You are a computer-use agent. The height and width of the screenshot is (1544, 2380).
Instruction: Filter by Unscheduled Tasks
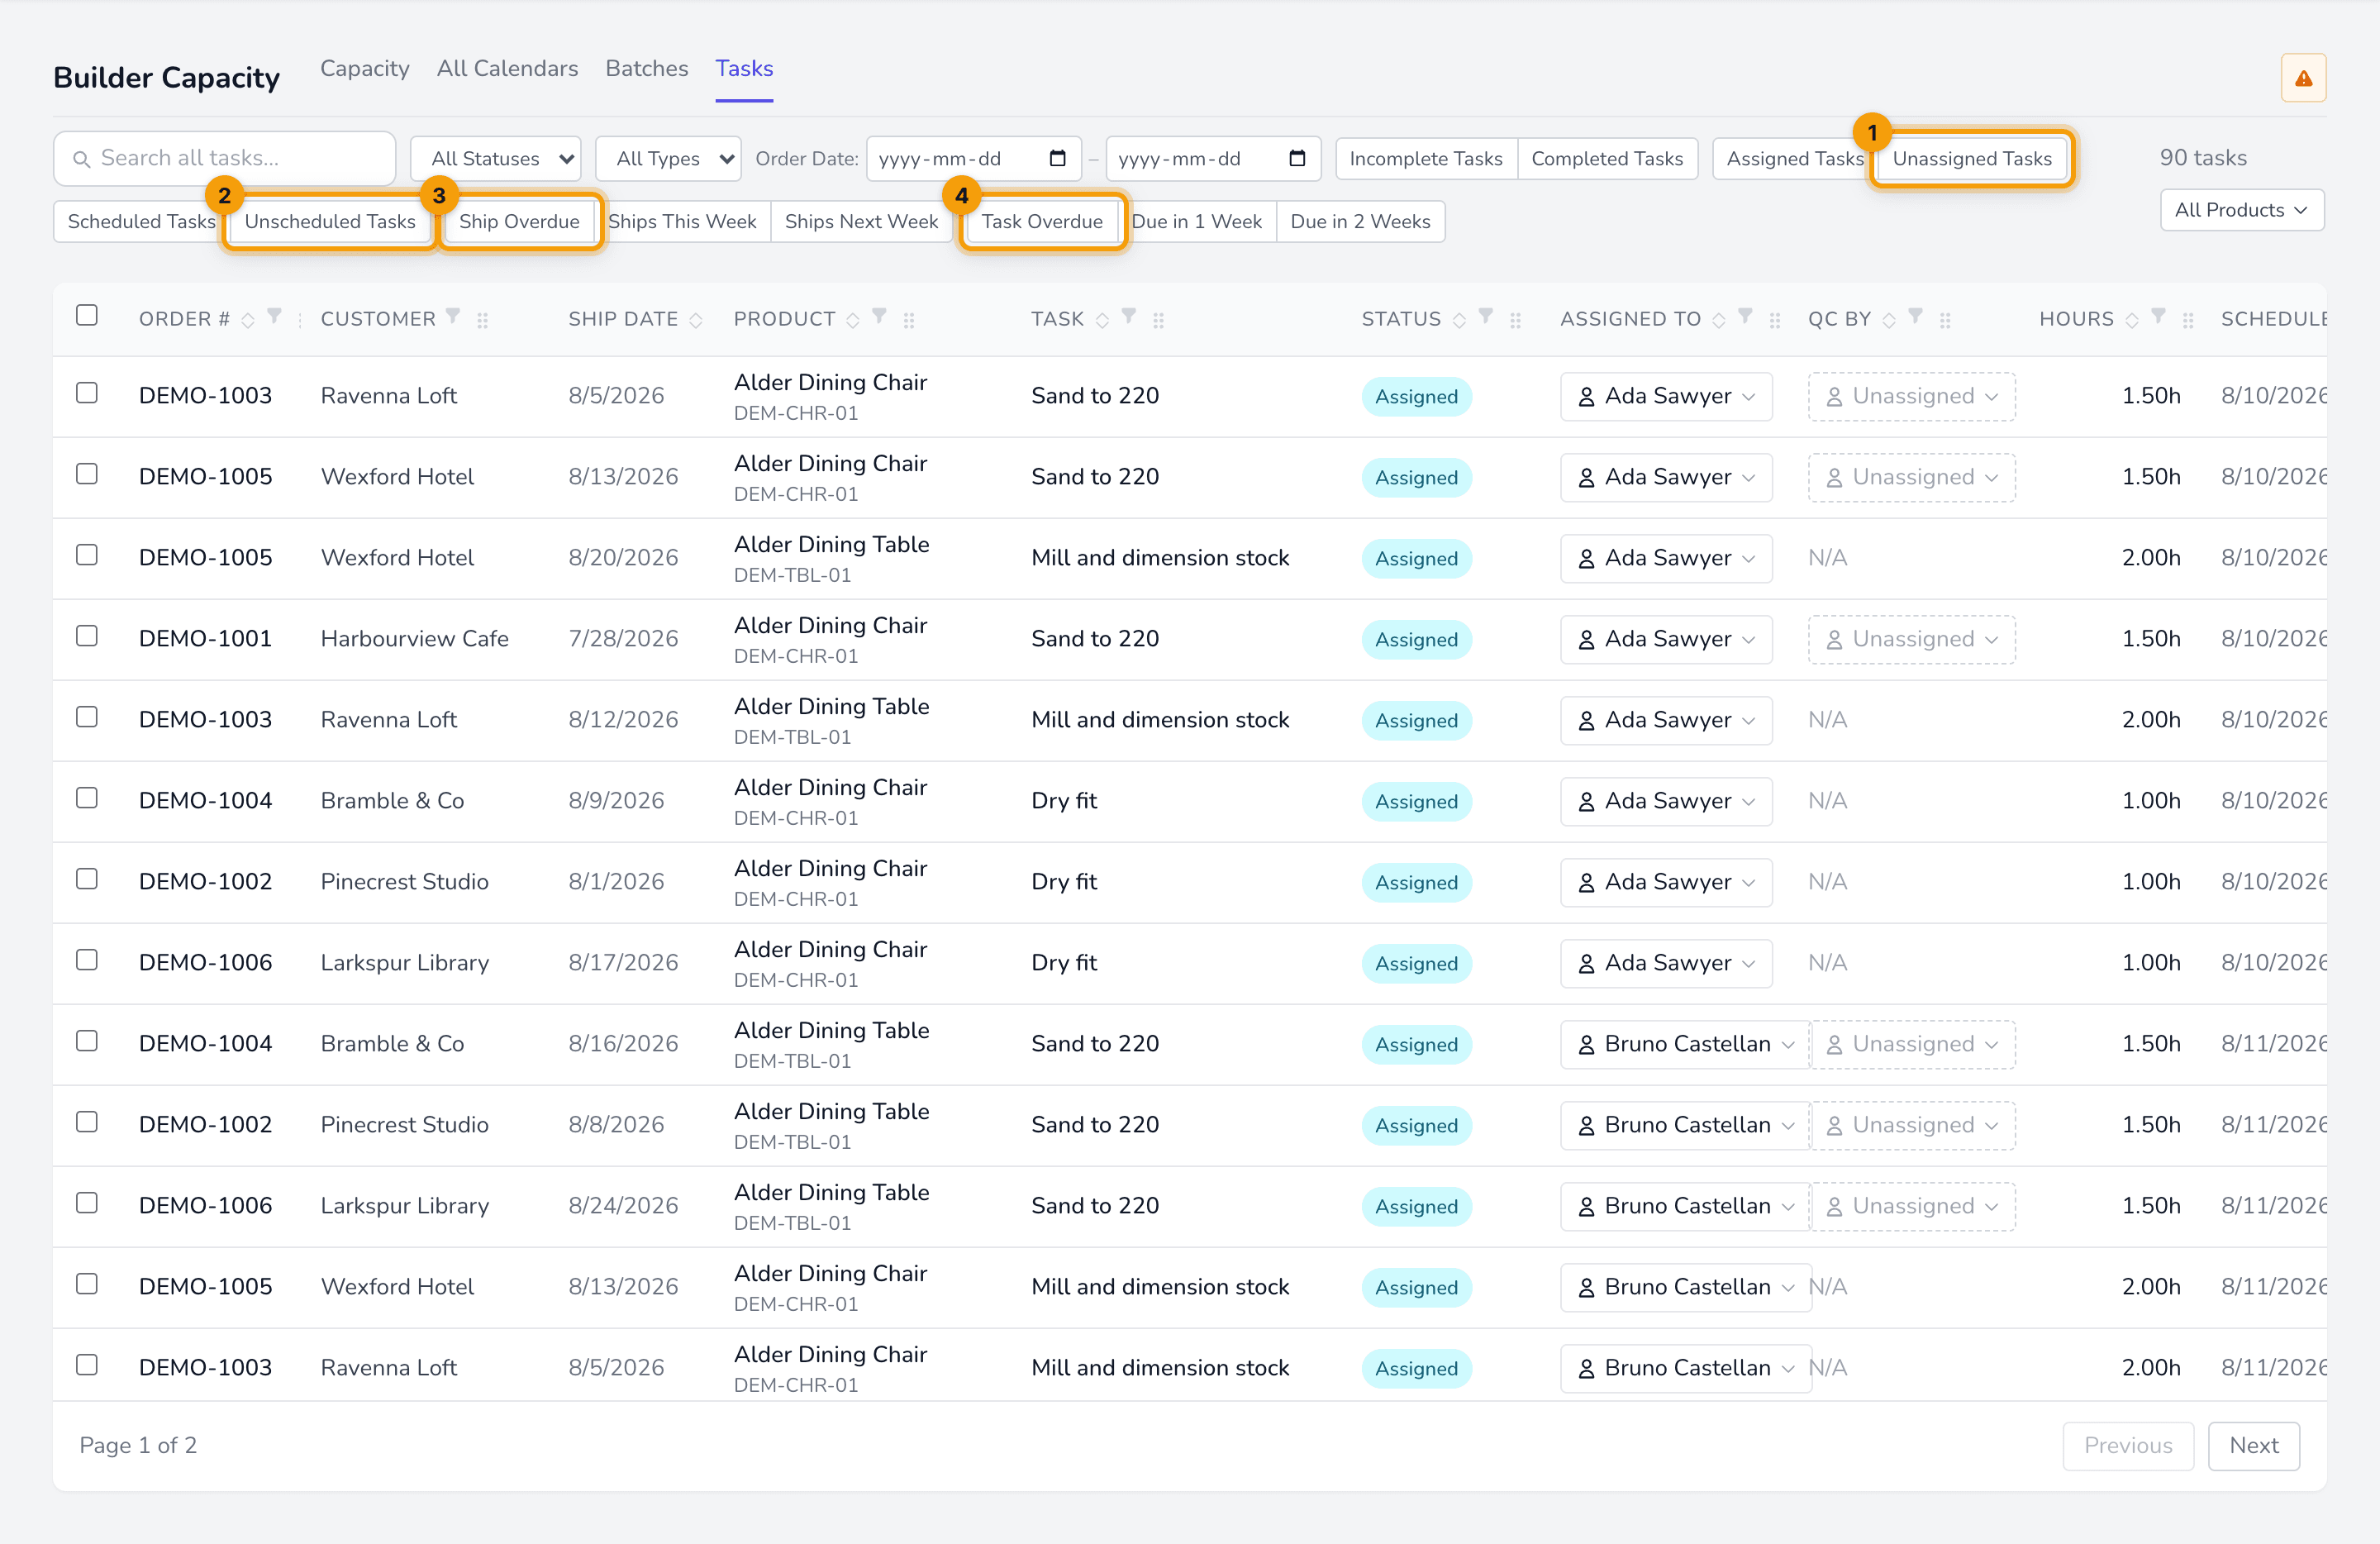click(330, 221)
